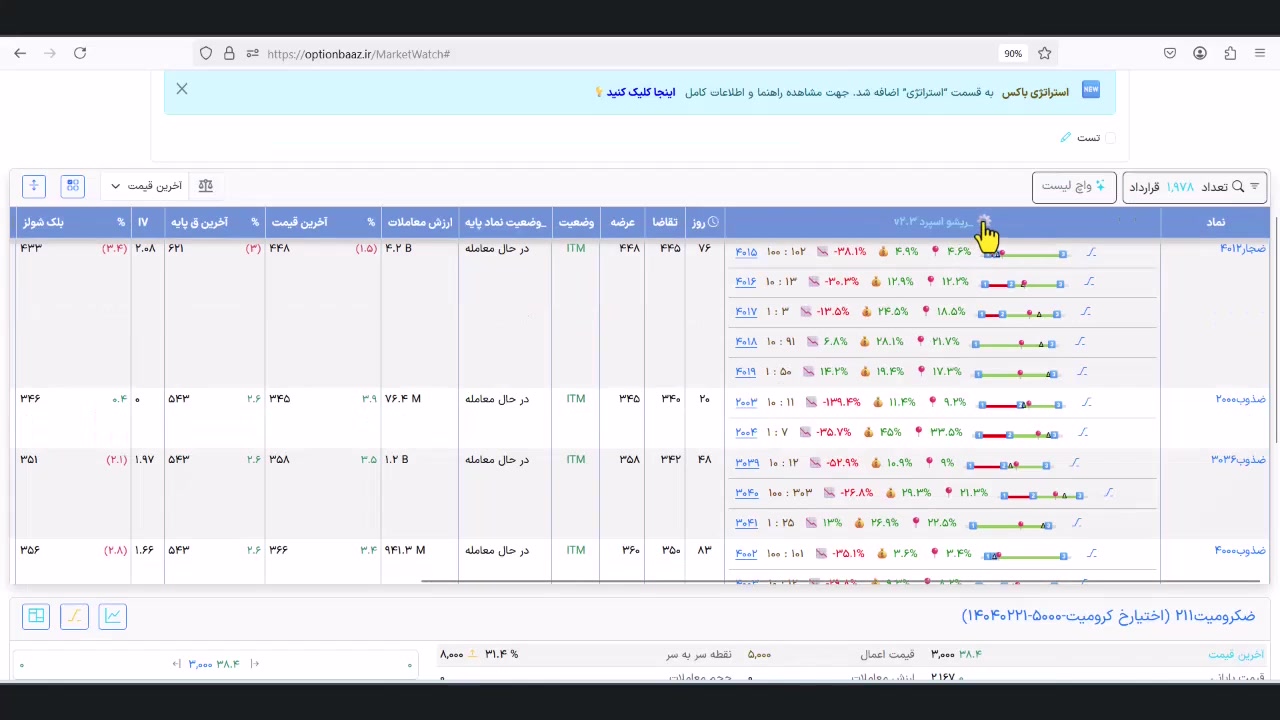Viewport: 1280px width, 720px height.
Task: Open the Pocket save icon
Action: (x=1170, y=54)
